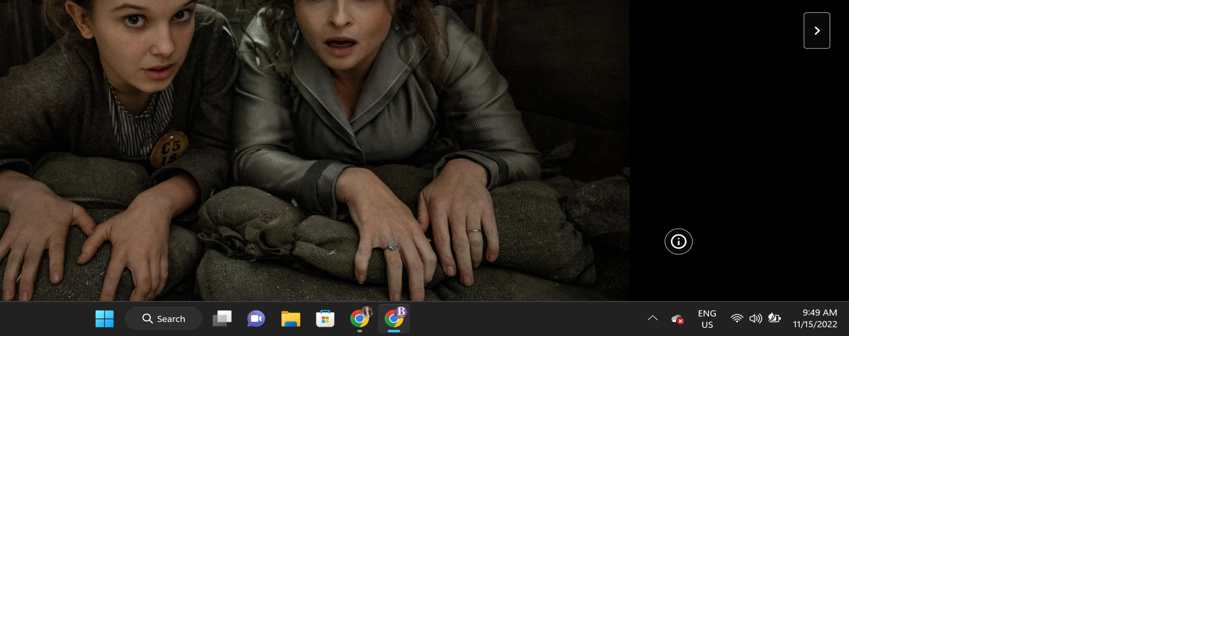The width and height of the screenshot is (1218, 639).
Task: Open the Windows Start menu
Action: pyautogui.click(x=104, y=318)
